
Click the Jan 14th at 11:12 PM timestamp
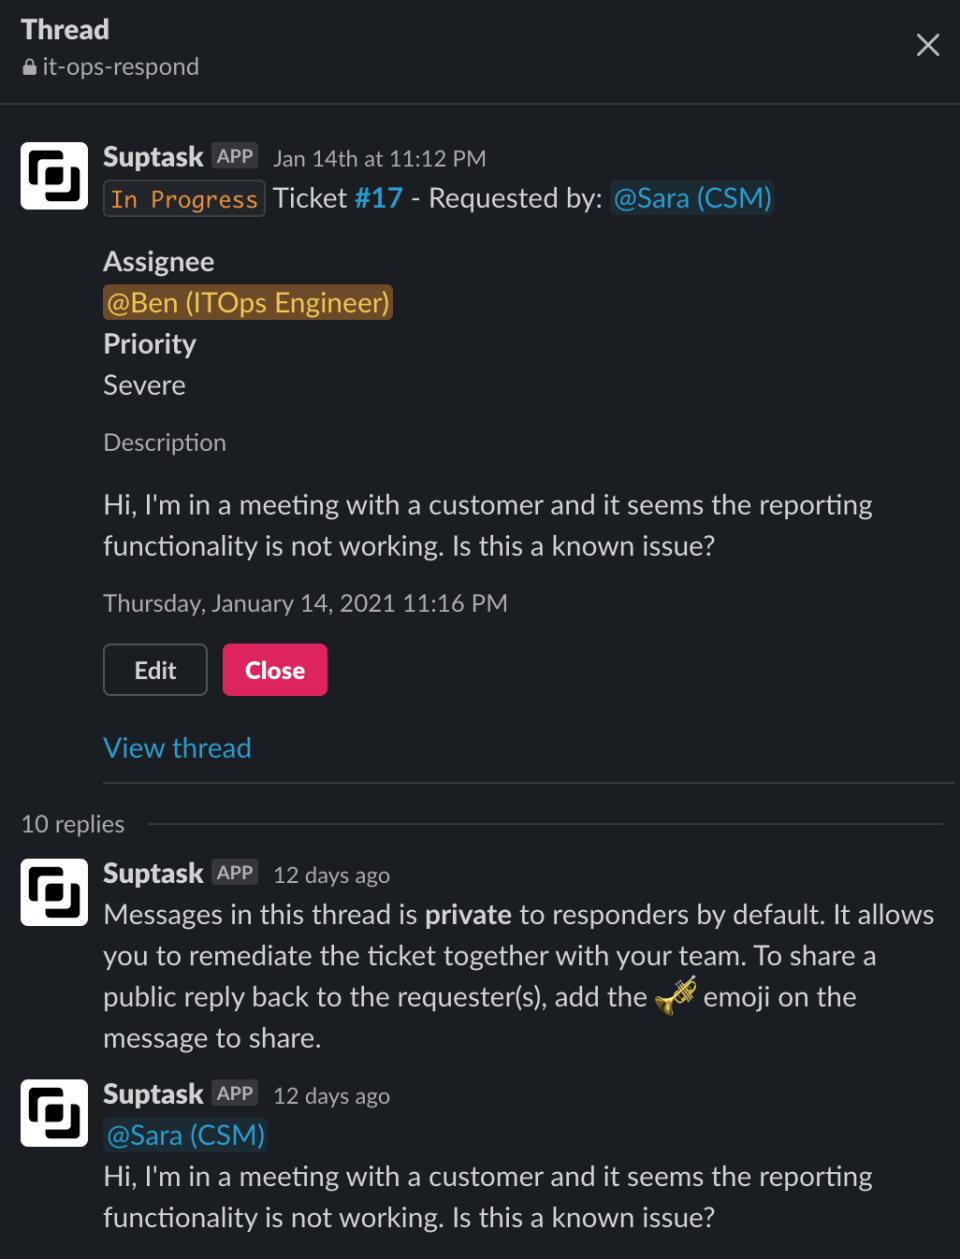379,158
